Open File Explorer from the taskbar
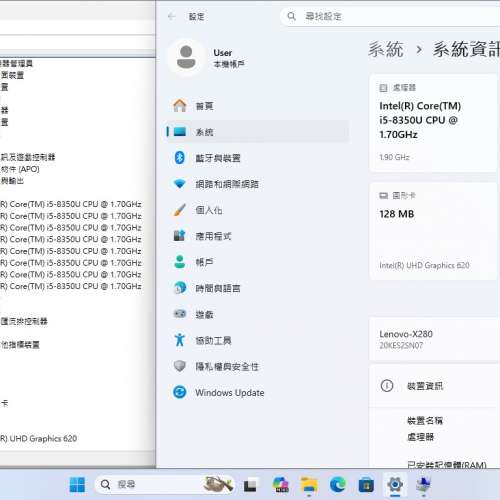 click(x=309, y=484)
